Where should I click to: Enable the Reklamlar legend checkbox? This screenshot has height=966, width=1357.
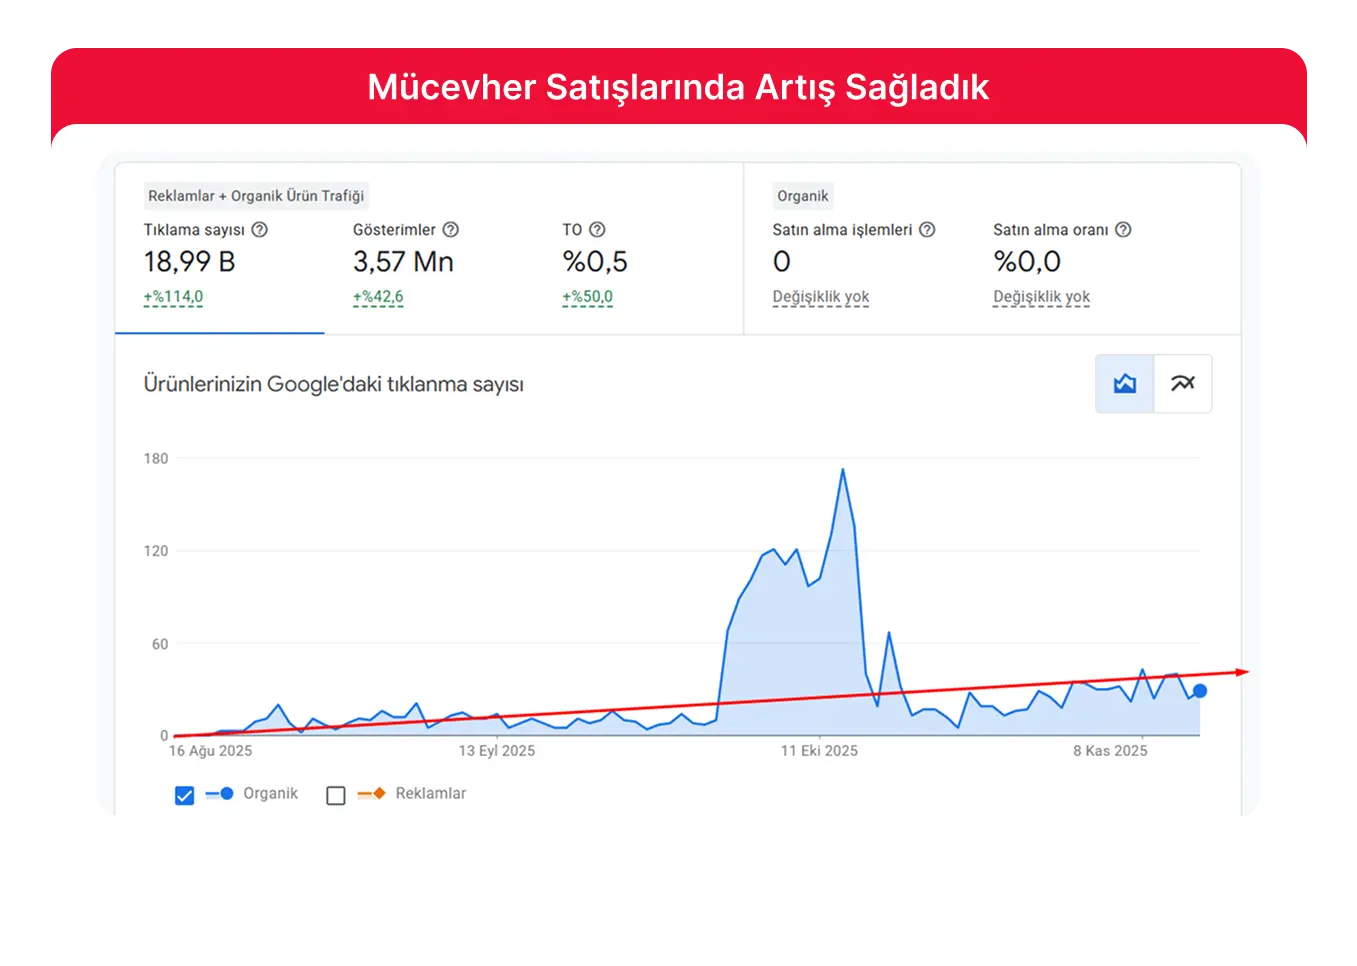(x=336, y=794)
